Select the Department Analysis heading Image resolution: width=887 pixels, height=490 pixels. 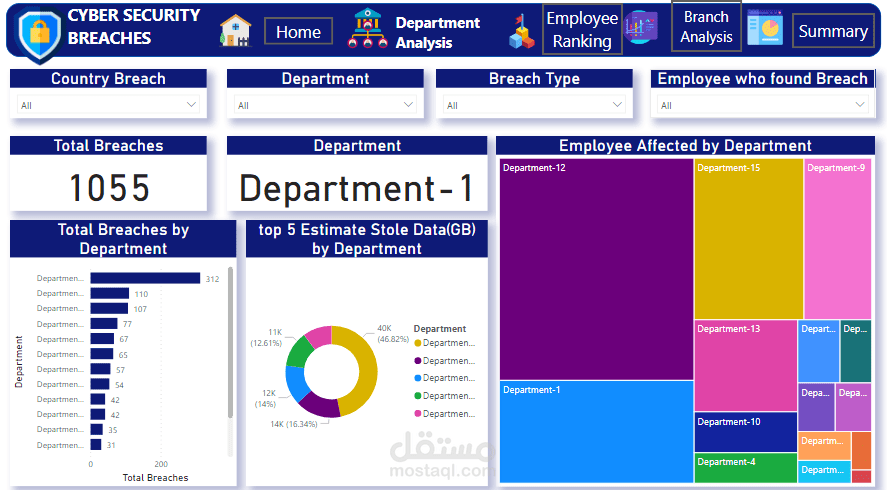pos(437,32)
